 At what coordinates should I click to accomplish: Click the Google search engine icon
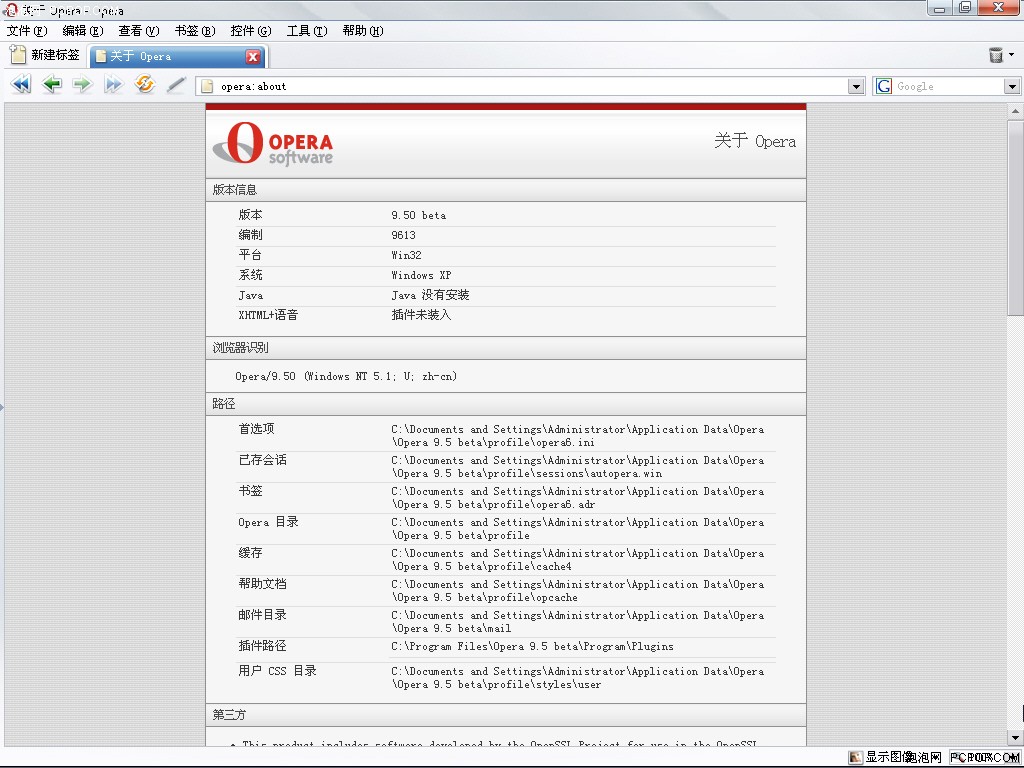[x=884, y=86]
